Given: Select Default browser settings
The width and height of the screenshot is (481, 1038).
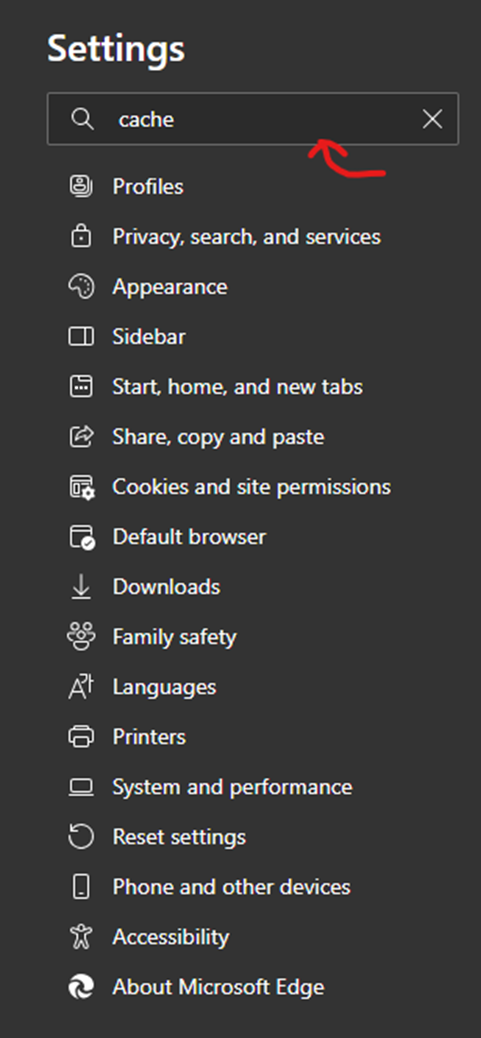Looking at the screenshot, I should click(x=189, y=537).
